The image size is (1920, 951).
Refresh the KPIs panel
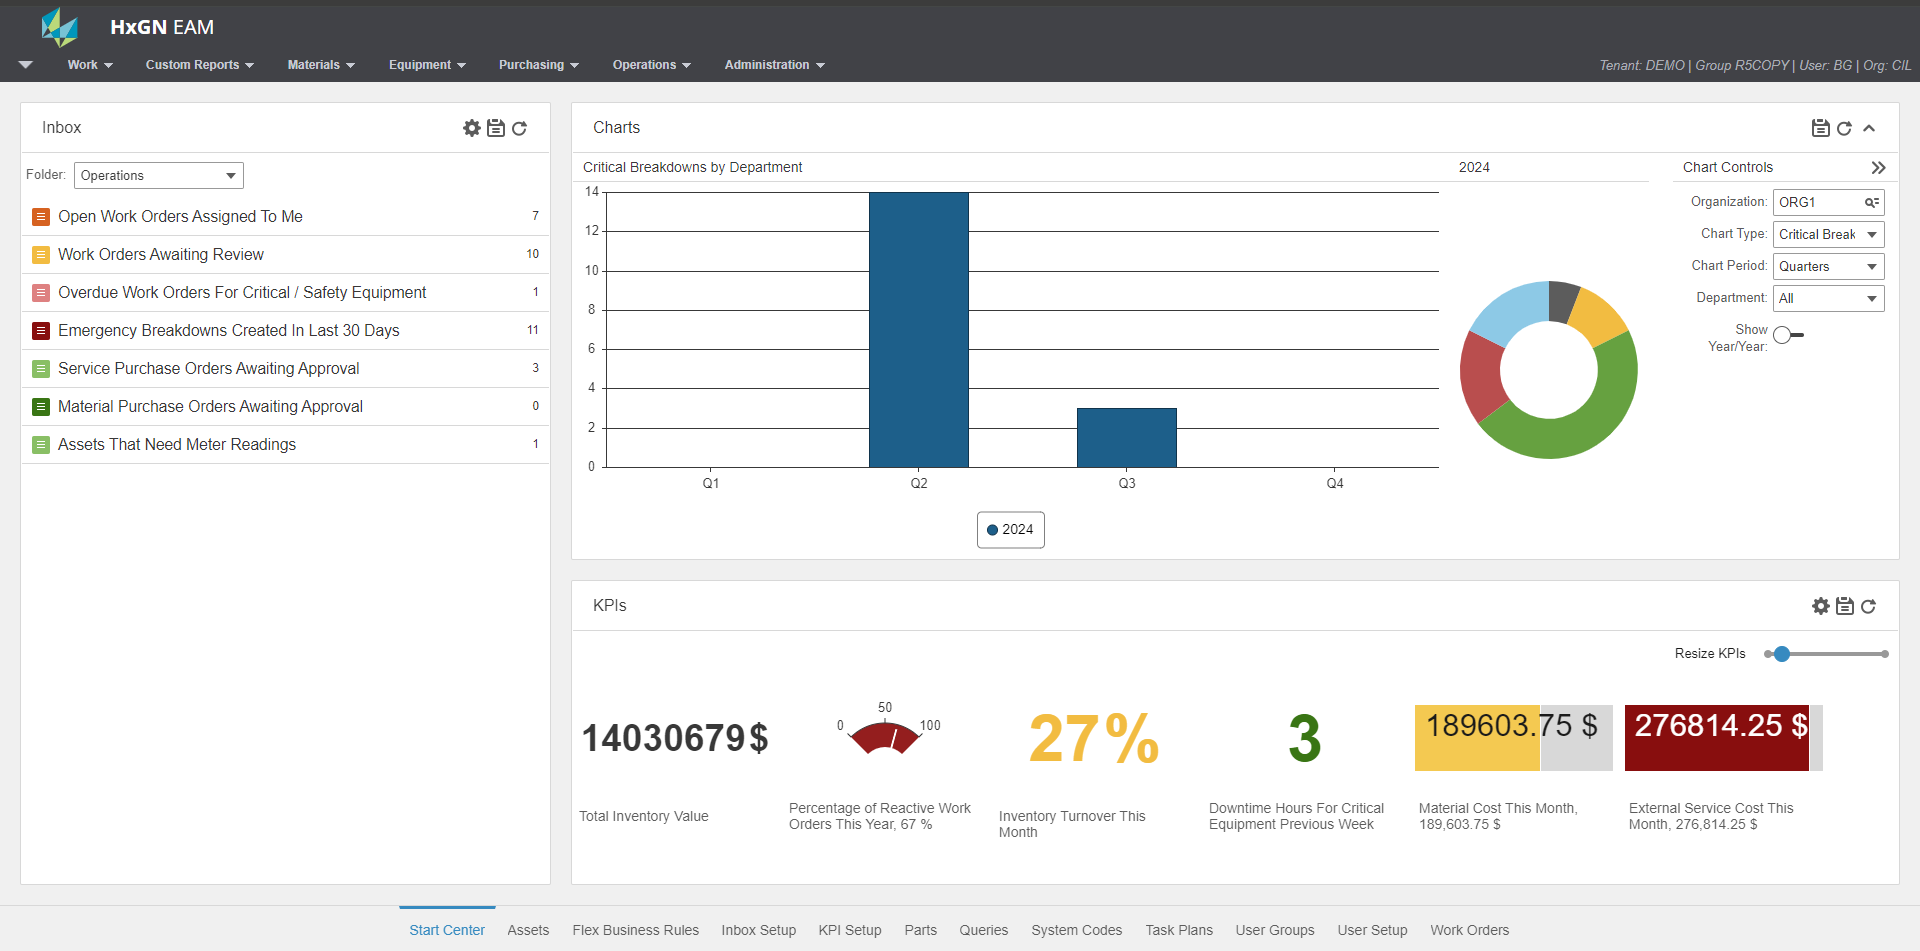(x=1868, y=606)
